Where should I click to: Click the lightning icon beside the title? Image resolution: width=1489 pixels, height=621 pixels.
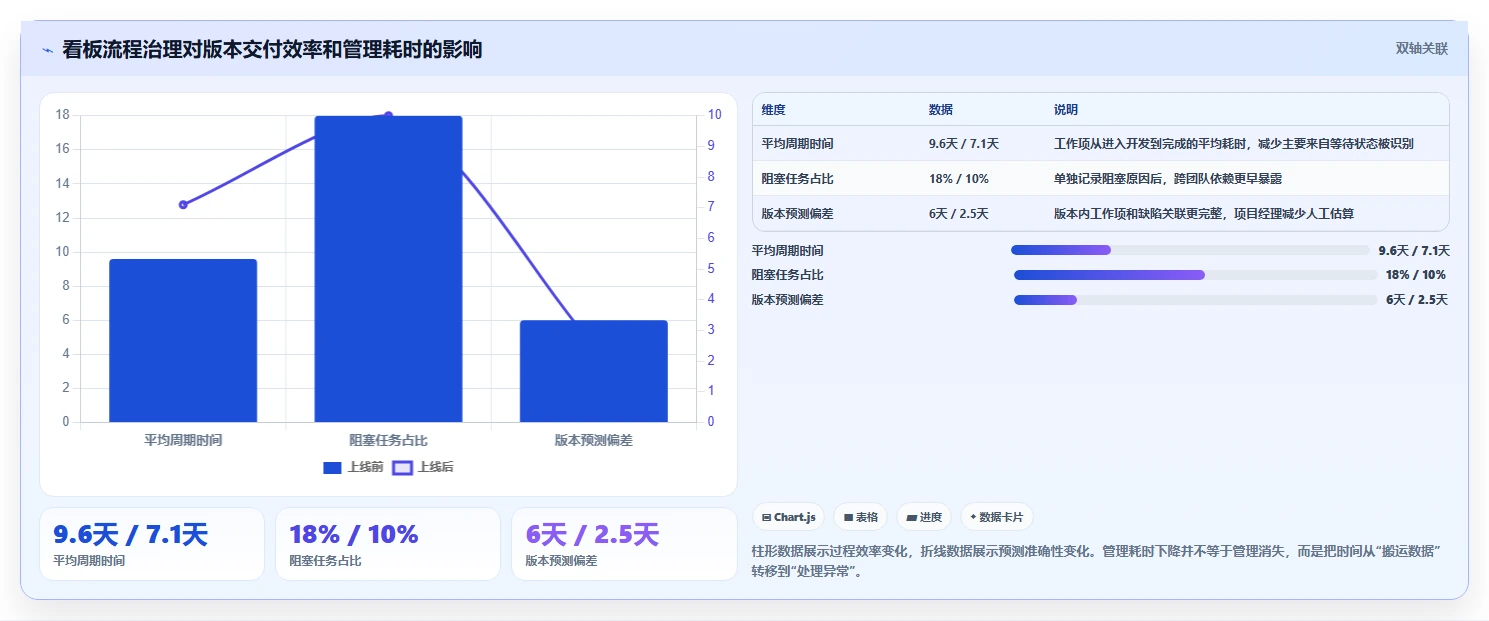coord(47,49)
